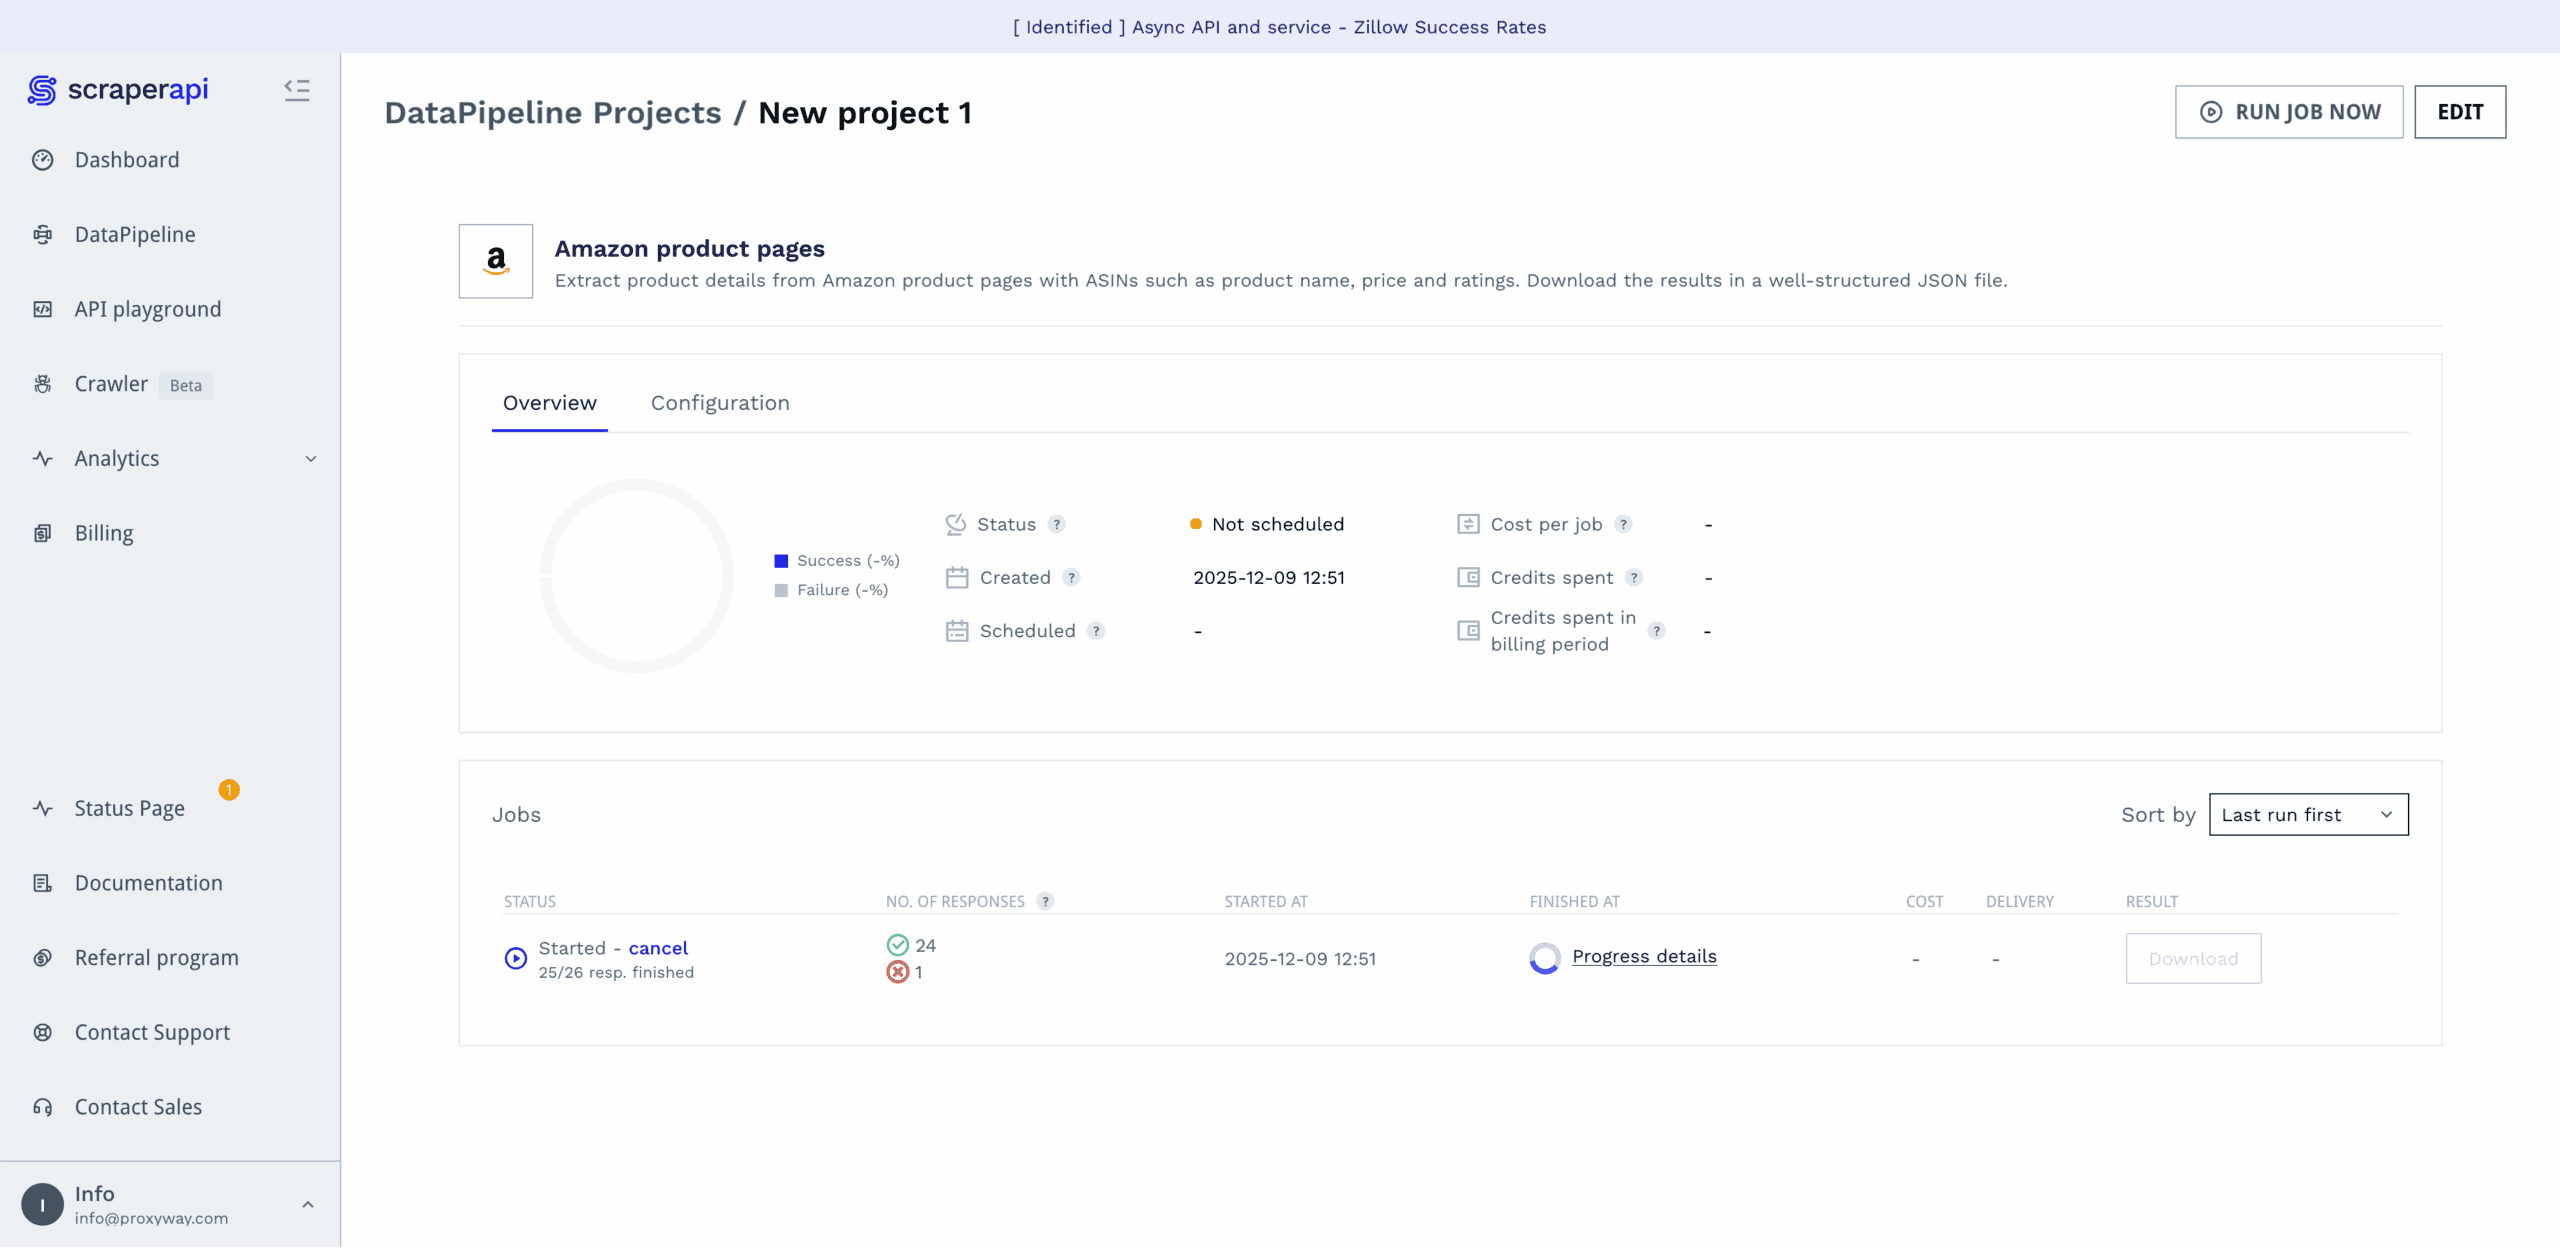The height and width of the screenshot is (1249, 2560).
Task: Switch to the Configuration tab
Action: click(x=720, y=403)
